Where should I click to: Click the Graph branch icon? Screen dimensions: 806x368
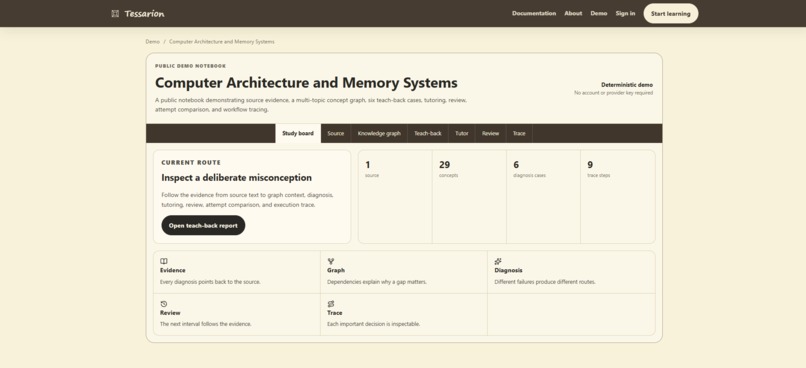(331, 261)
